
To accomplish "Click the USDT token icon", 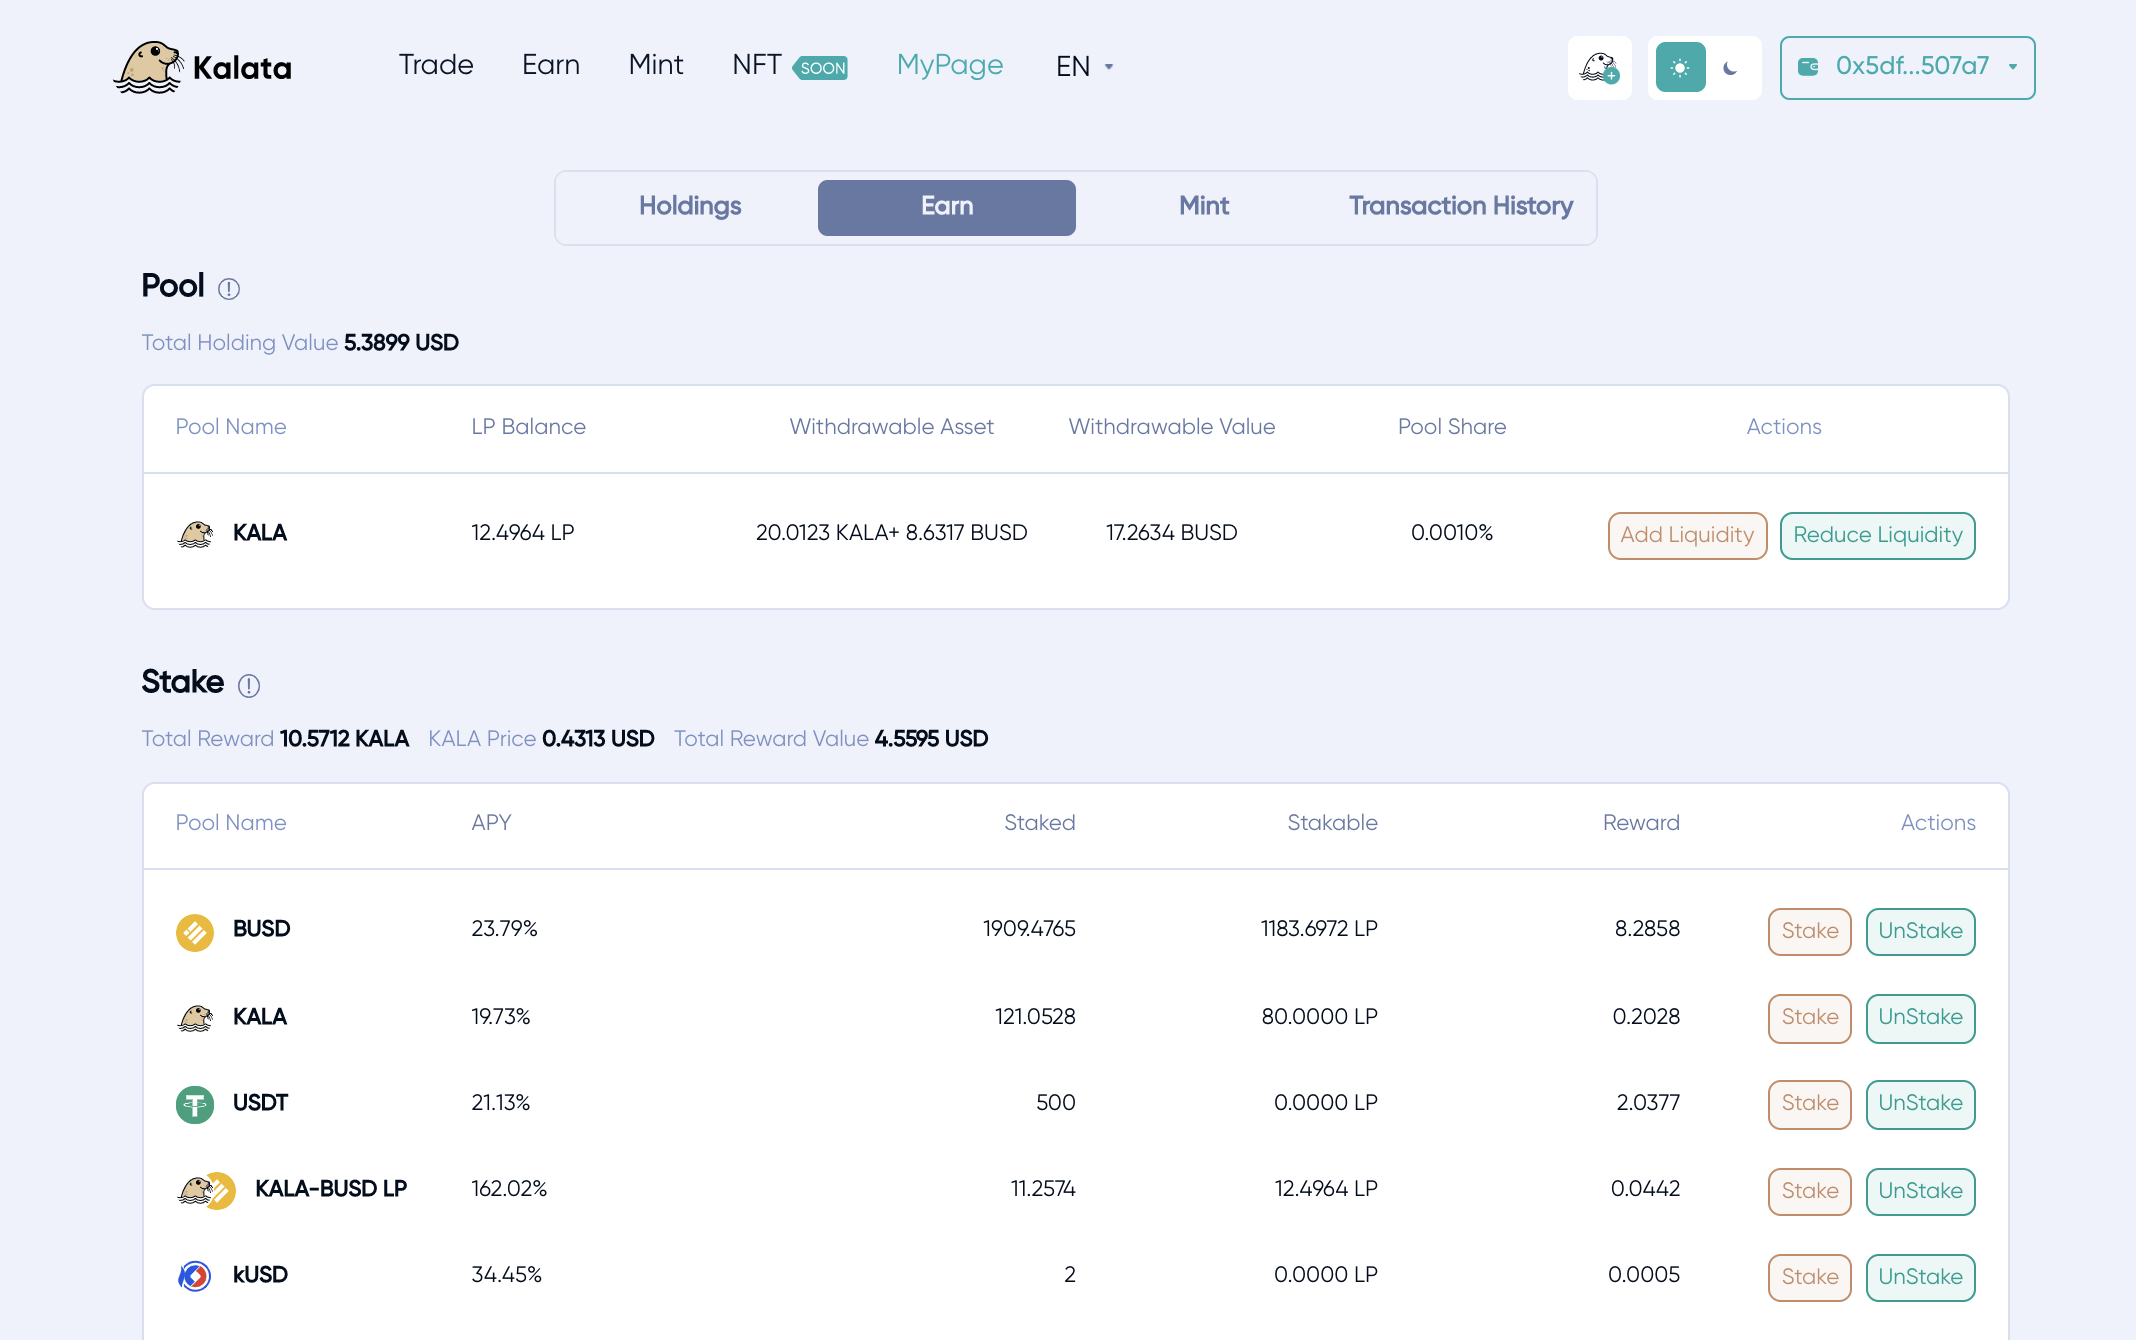I will click(x=195, y=1104).
